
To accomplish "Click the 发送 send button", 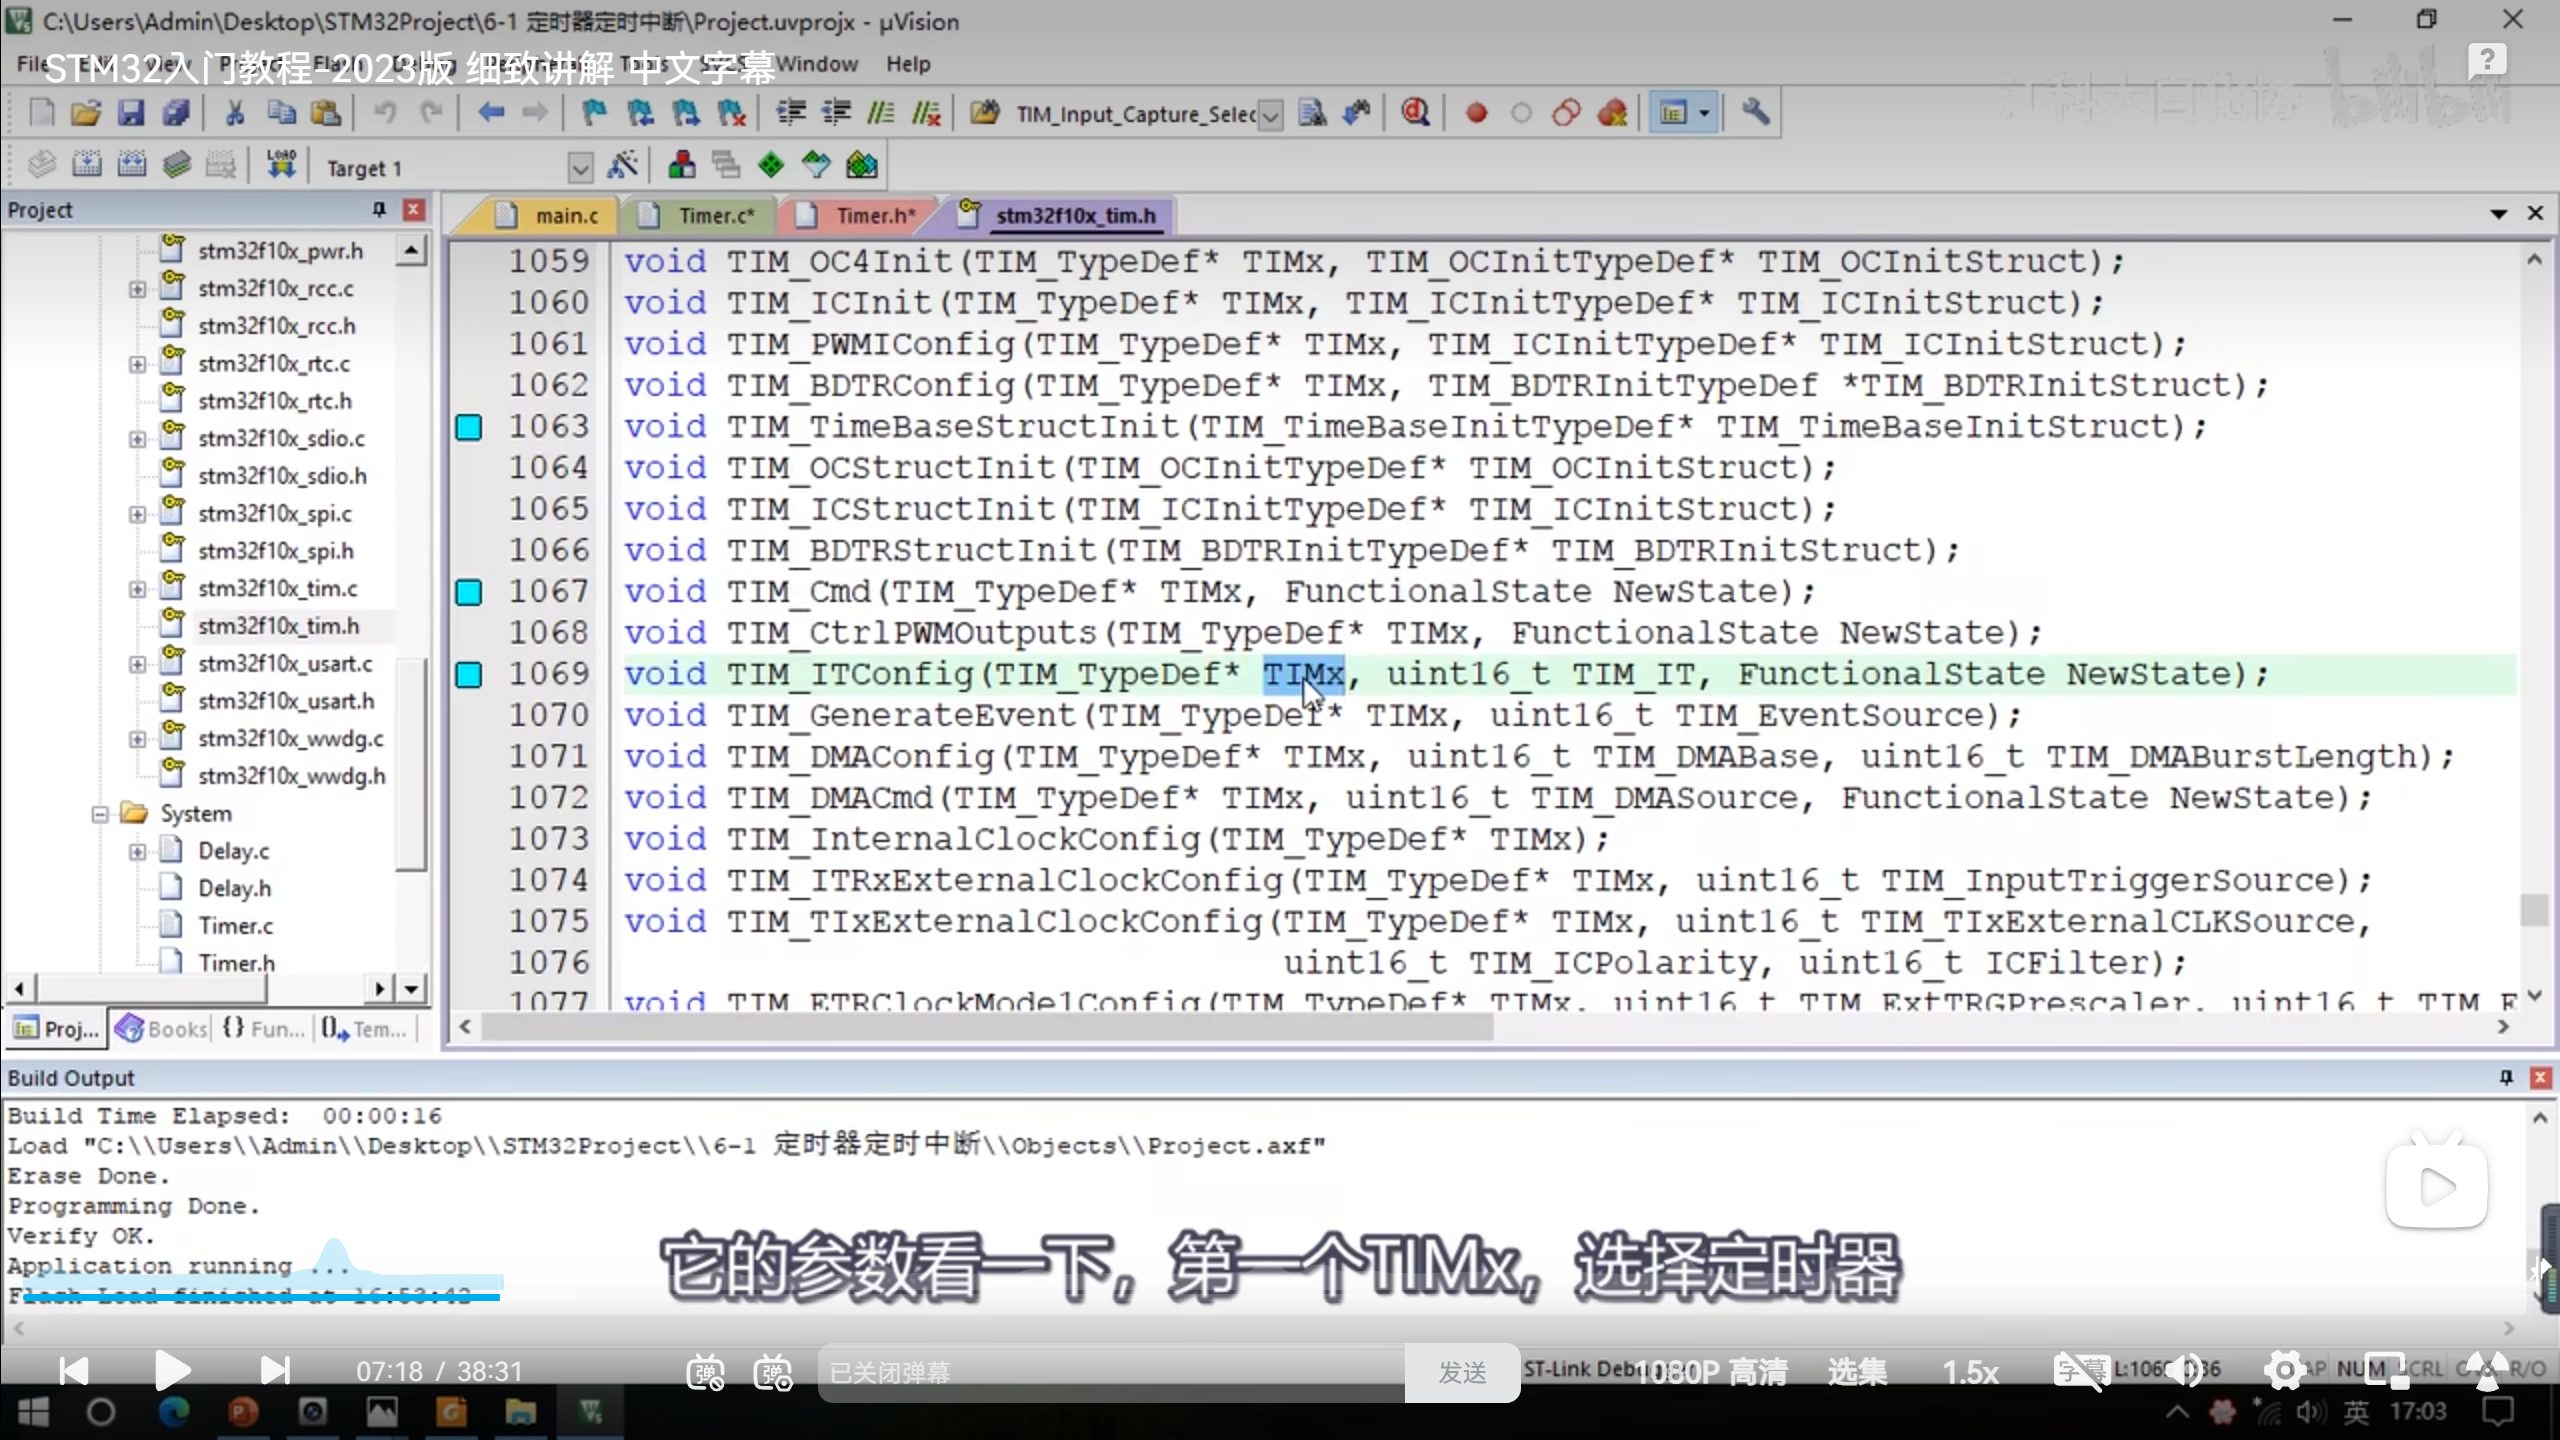I will pyautogui.click(x=1462, y=1373).
